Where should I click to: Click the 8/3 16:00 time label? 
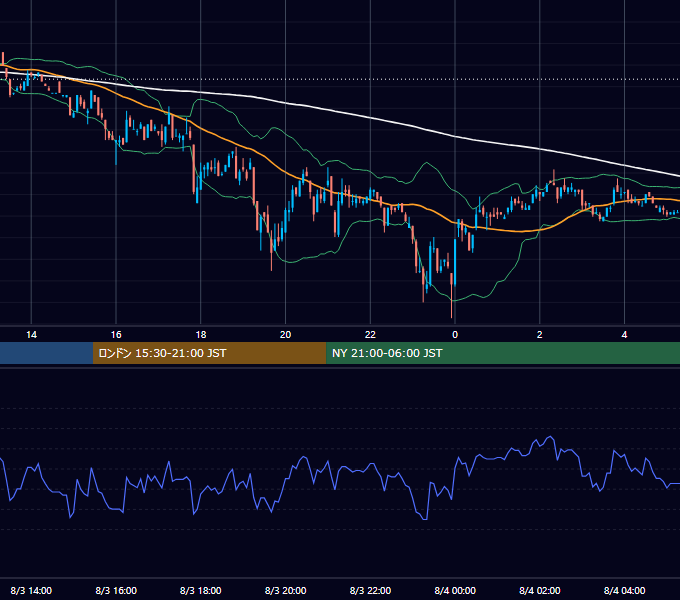click(116, 590)
